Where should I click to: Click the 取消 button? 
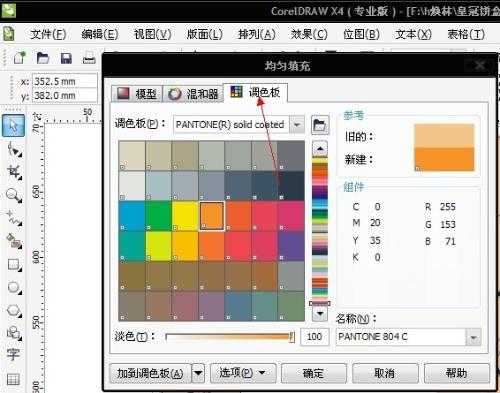point(385,373)
